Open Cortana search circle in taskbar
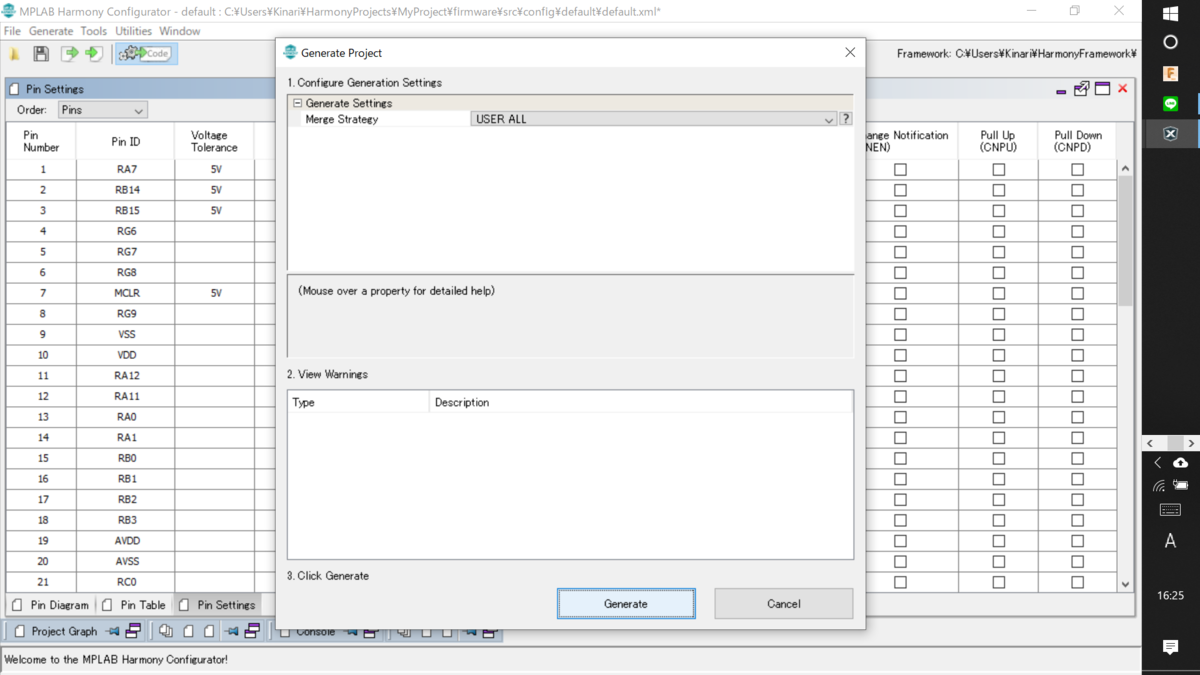 point(1171,42)
